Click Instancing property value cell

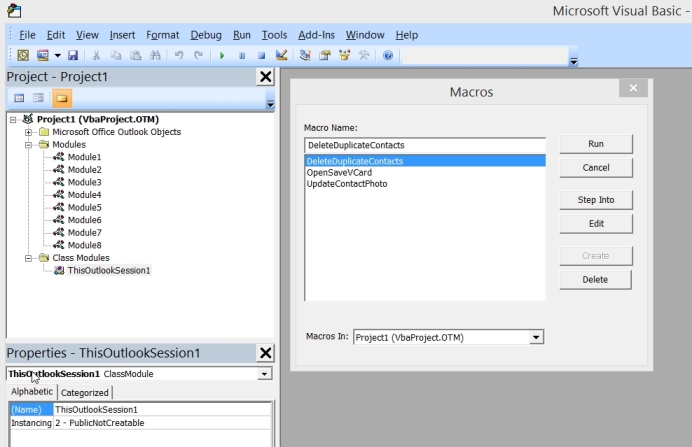pyautogui.click(x=162, y=423)
